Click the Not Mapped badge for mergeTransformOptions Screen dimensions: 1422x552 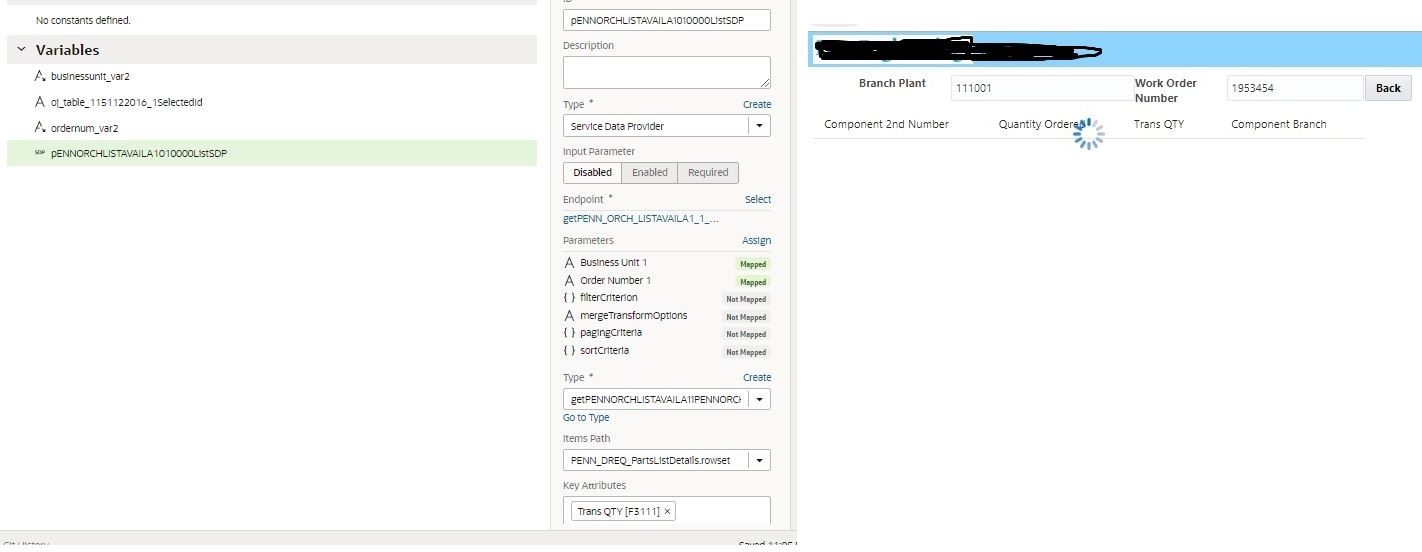(746, 317)
